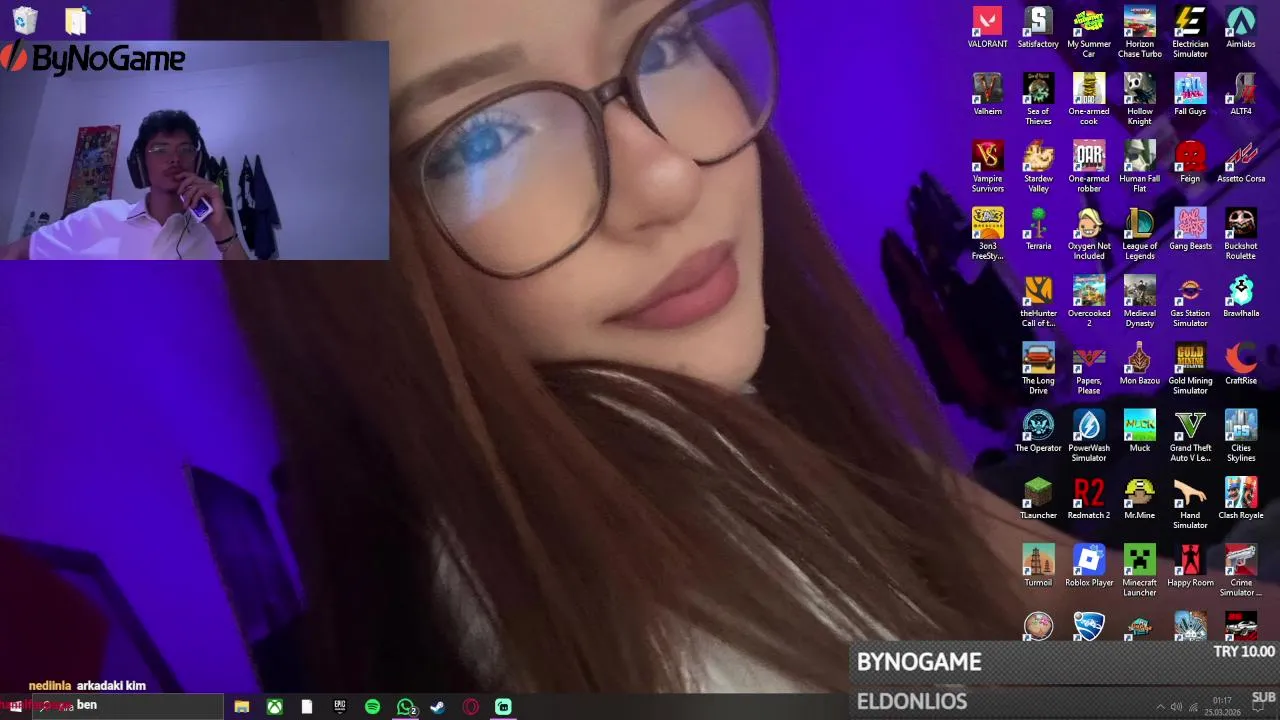Open WhatsApp from the taskbar
Viewport: 1280px width, 720px height.
pos(405,707)
